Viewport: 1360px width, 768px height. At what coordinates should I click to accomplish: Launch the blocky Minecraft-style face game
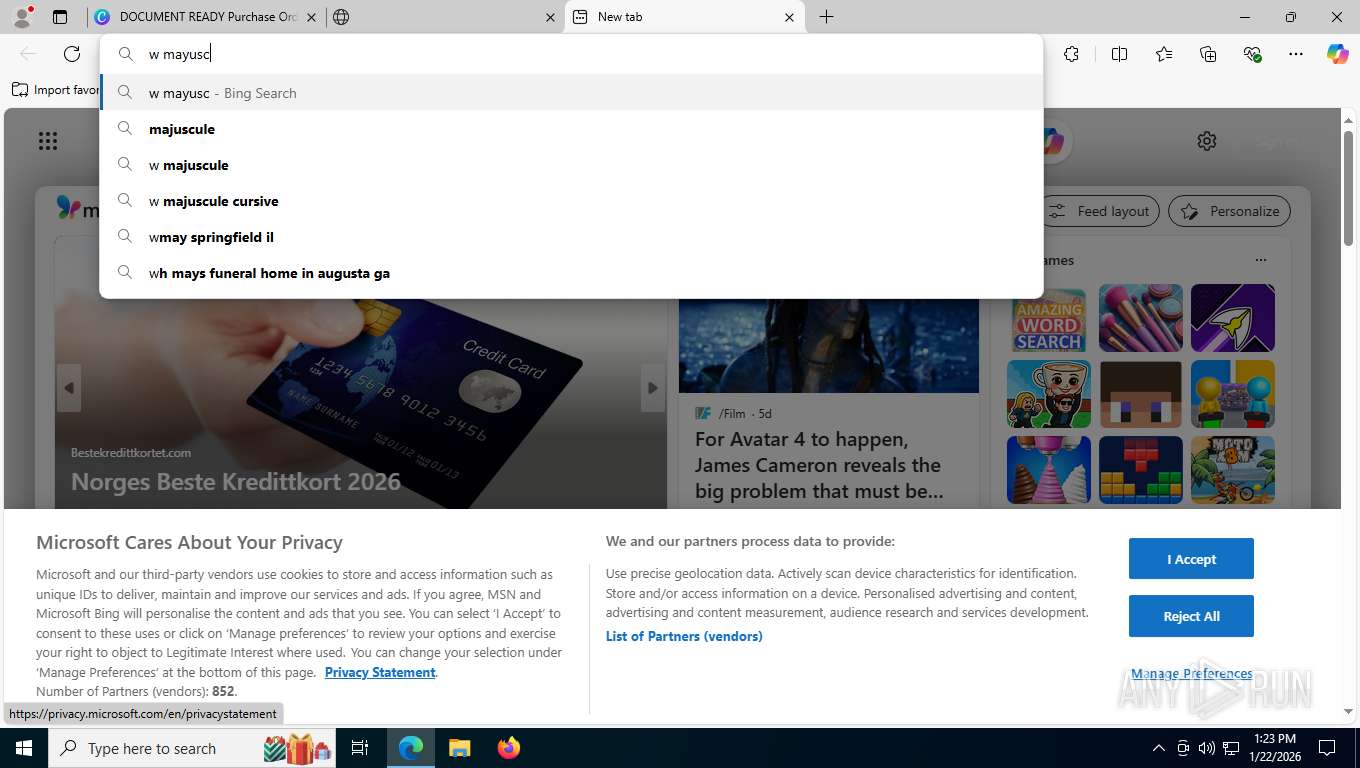click(1140, 394)
